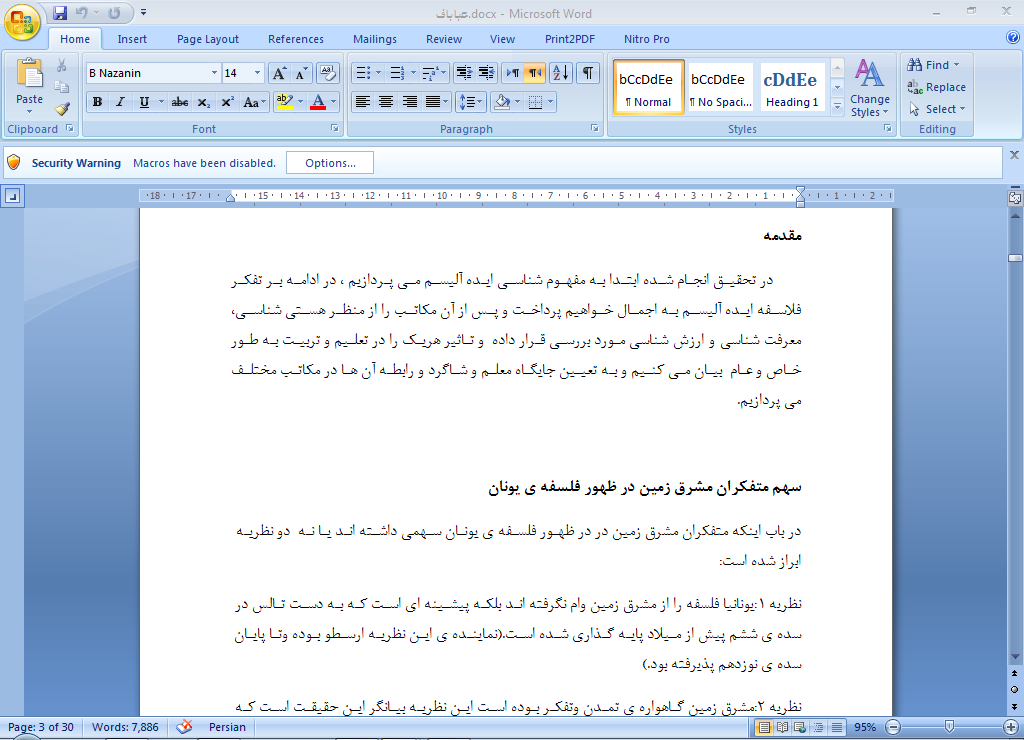
Task: Click the Replace button in Editing group
Action: click(x=936, y=87)
